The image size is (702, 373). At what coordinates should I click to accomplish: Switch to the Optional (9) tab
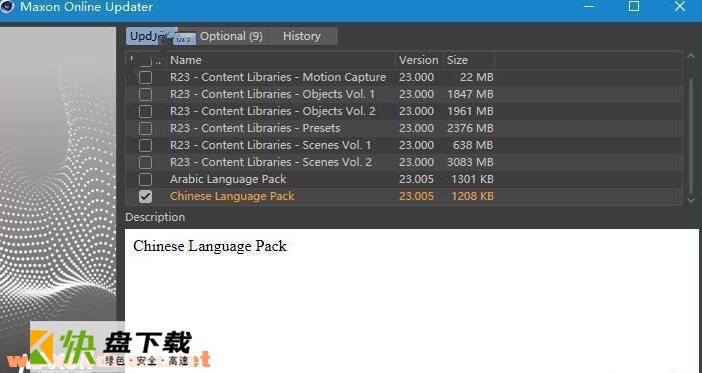[231, 36]
